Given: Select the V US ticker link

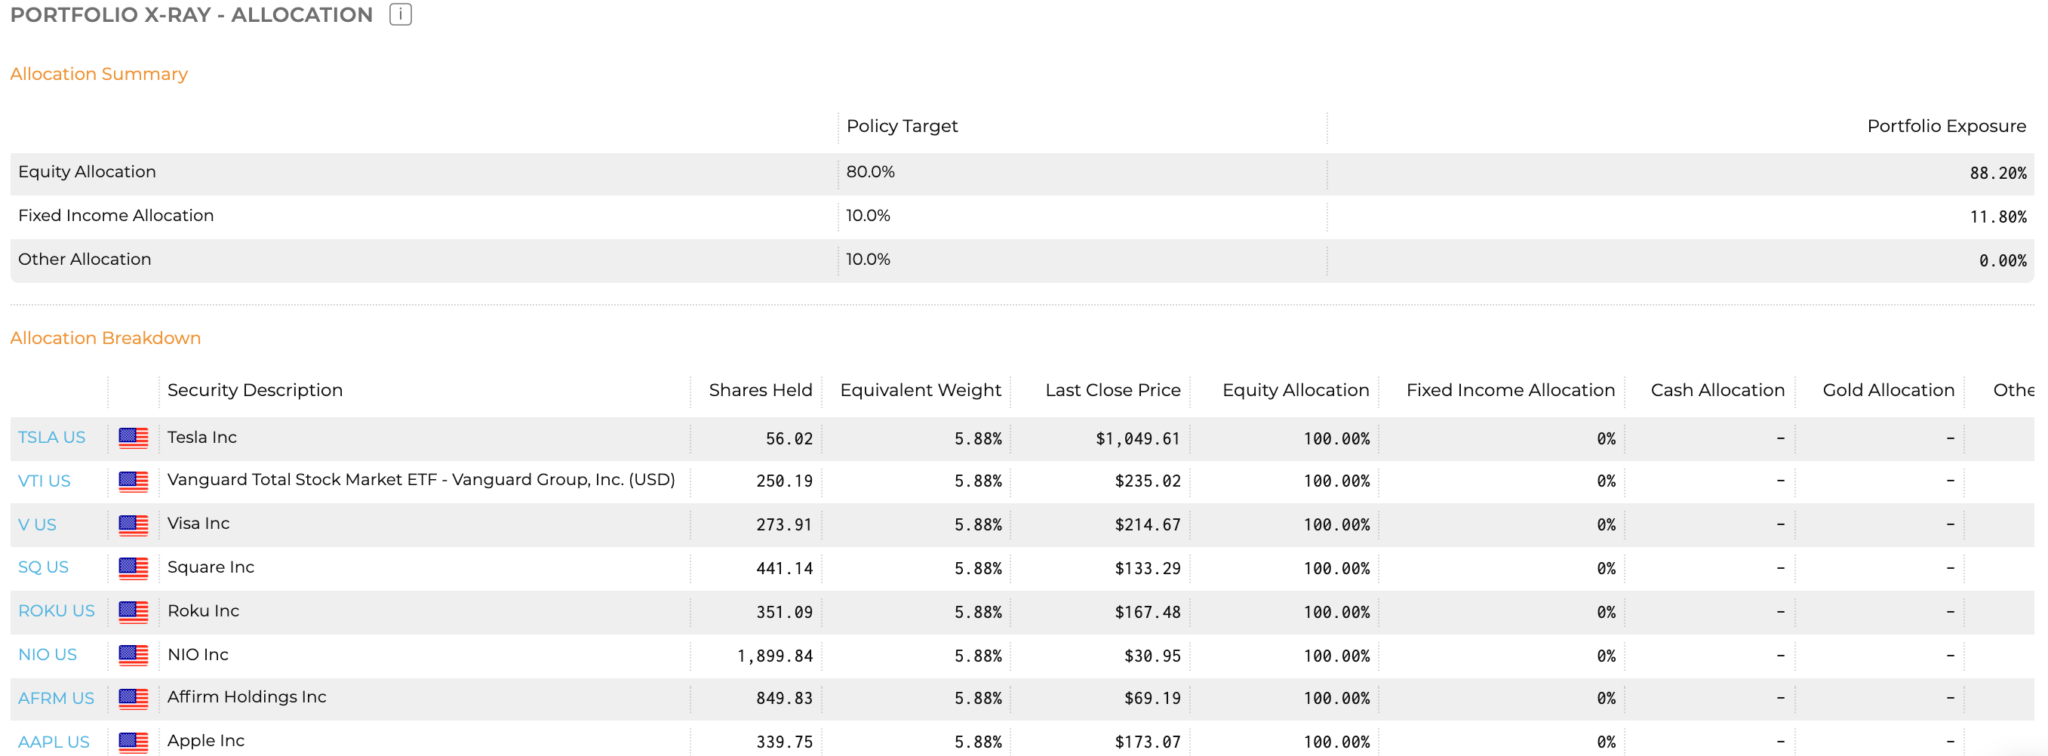Looking at the screenshot, I should point(37,525).
